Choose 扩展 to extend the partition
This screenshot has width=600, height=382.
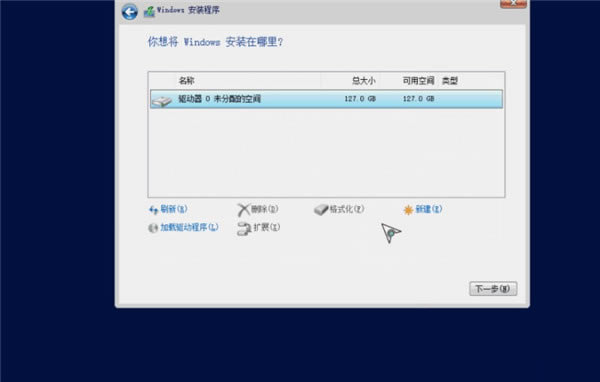pyautogui.click(x=267, y=227)
